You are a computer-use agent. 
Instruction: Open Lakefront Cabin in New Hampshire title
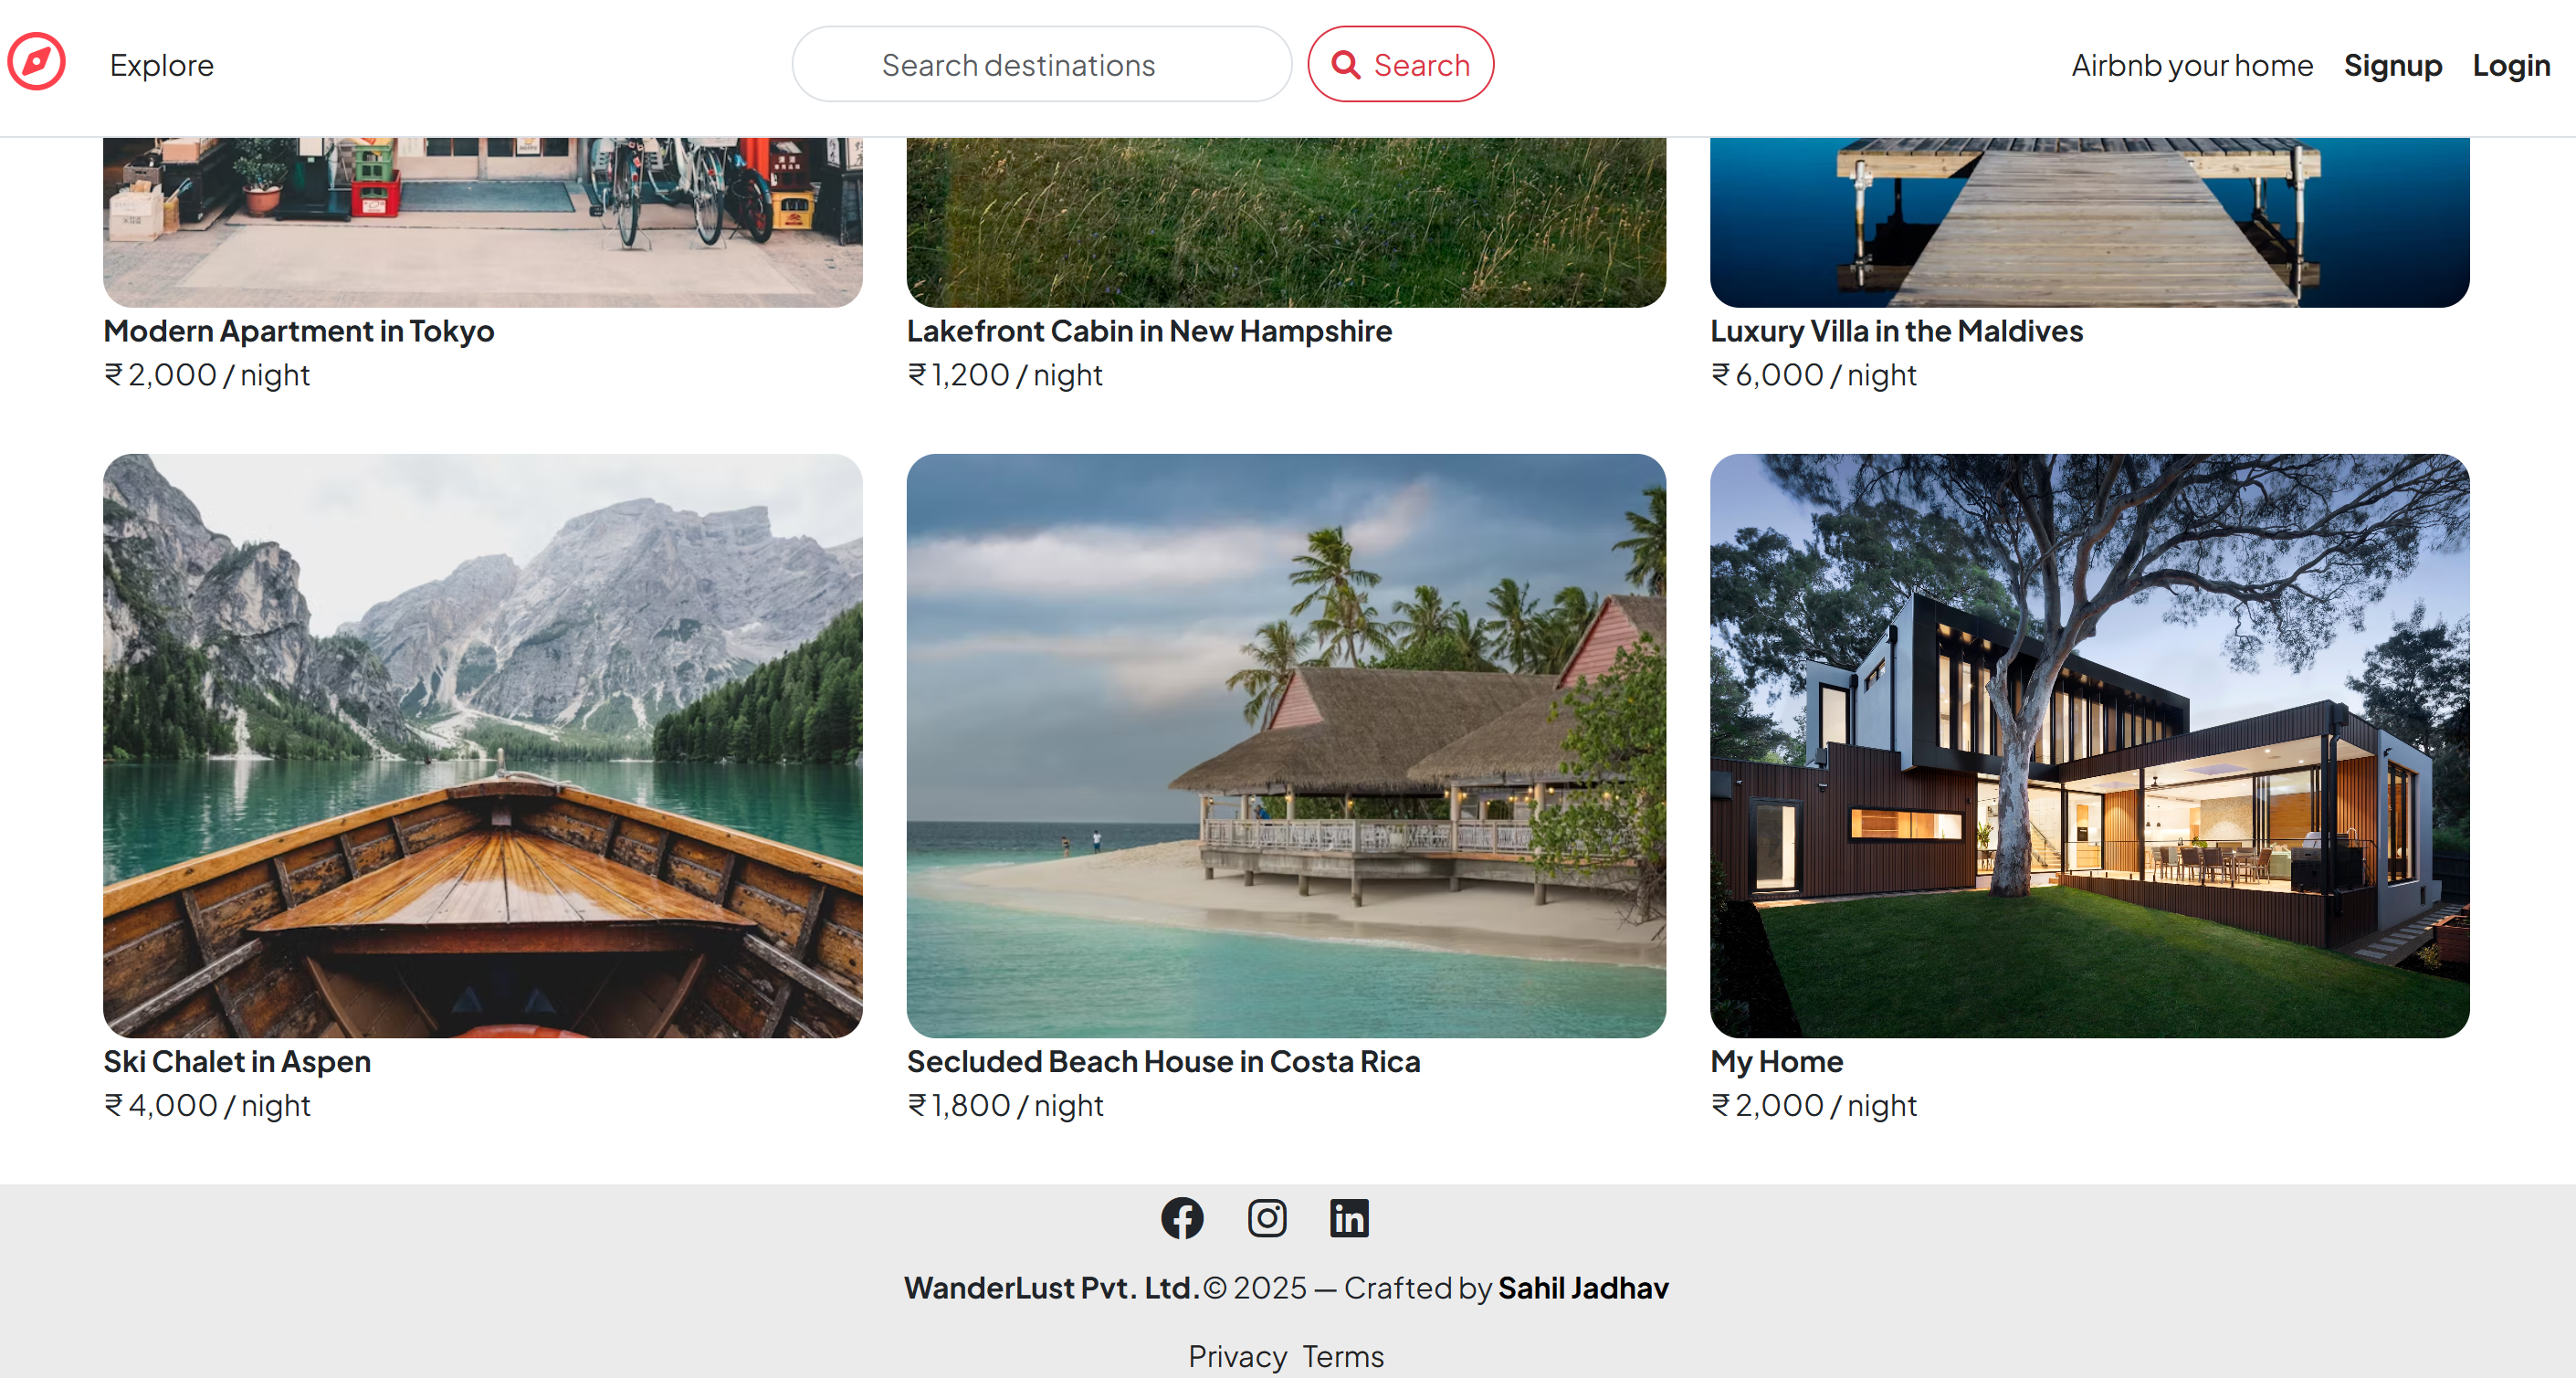[x=1148, y=331]
